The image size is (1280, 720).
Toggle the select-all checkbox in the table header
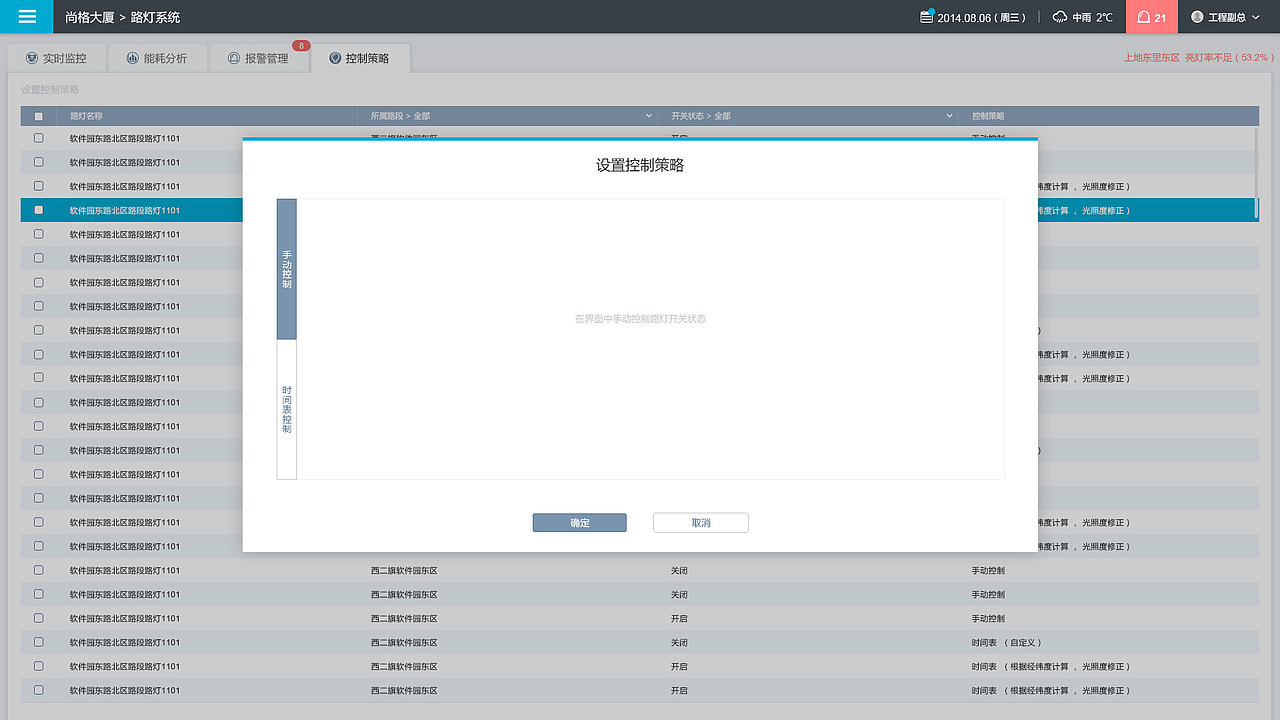[39, 116]
